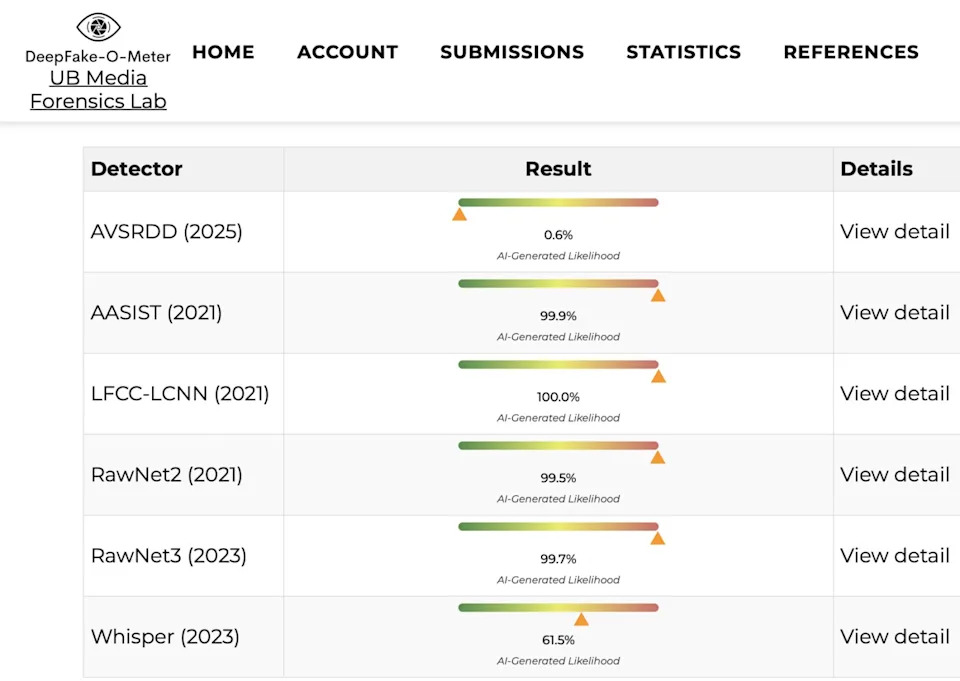
Task: Open the STATISTICS section
Action: 683,52
